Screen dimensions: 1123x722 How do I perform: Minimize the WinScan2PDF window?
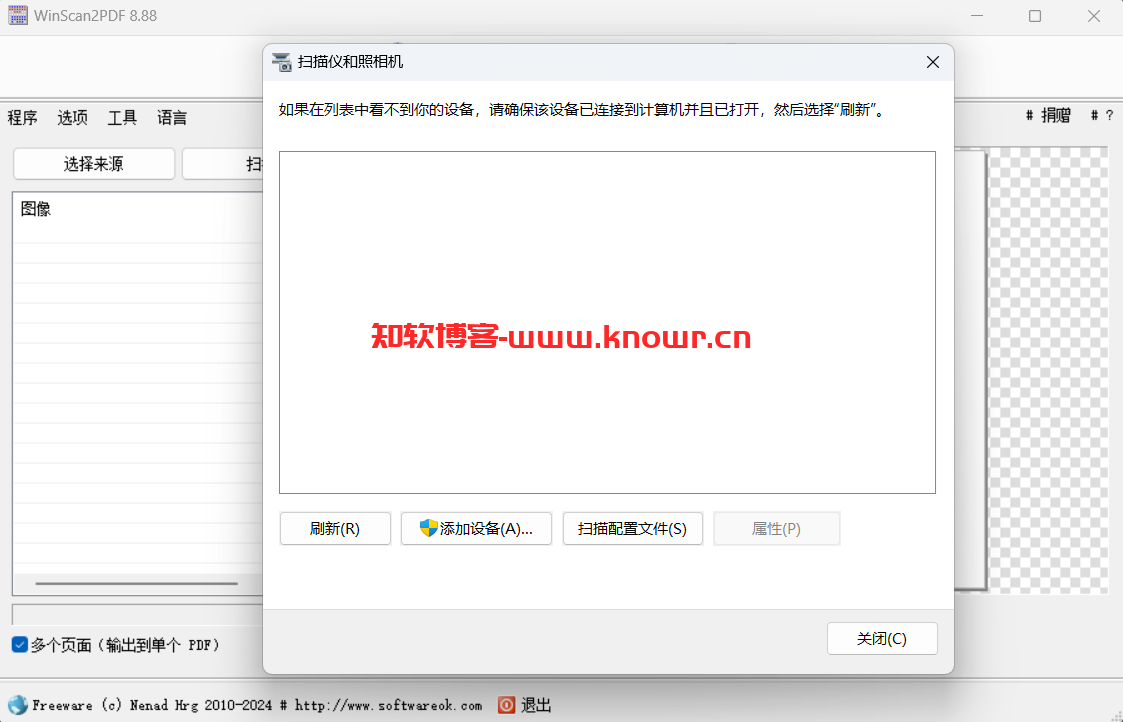tap(978, 16)
